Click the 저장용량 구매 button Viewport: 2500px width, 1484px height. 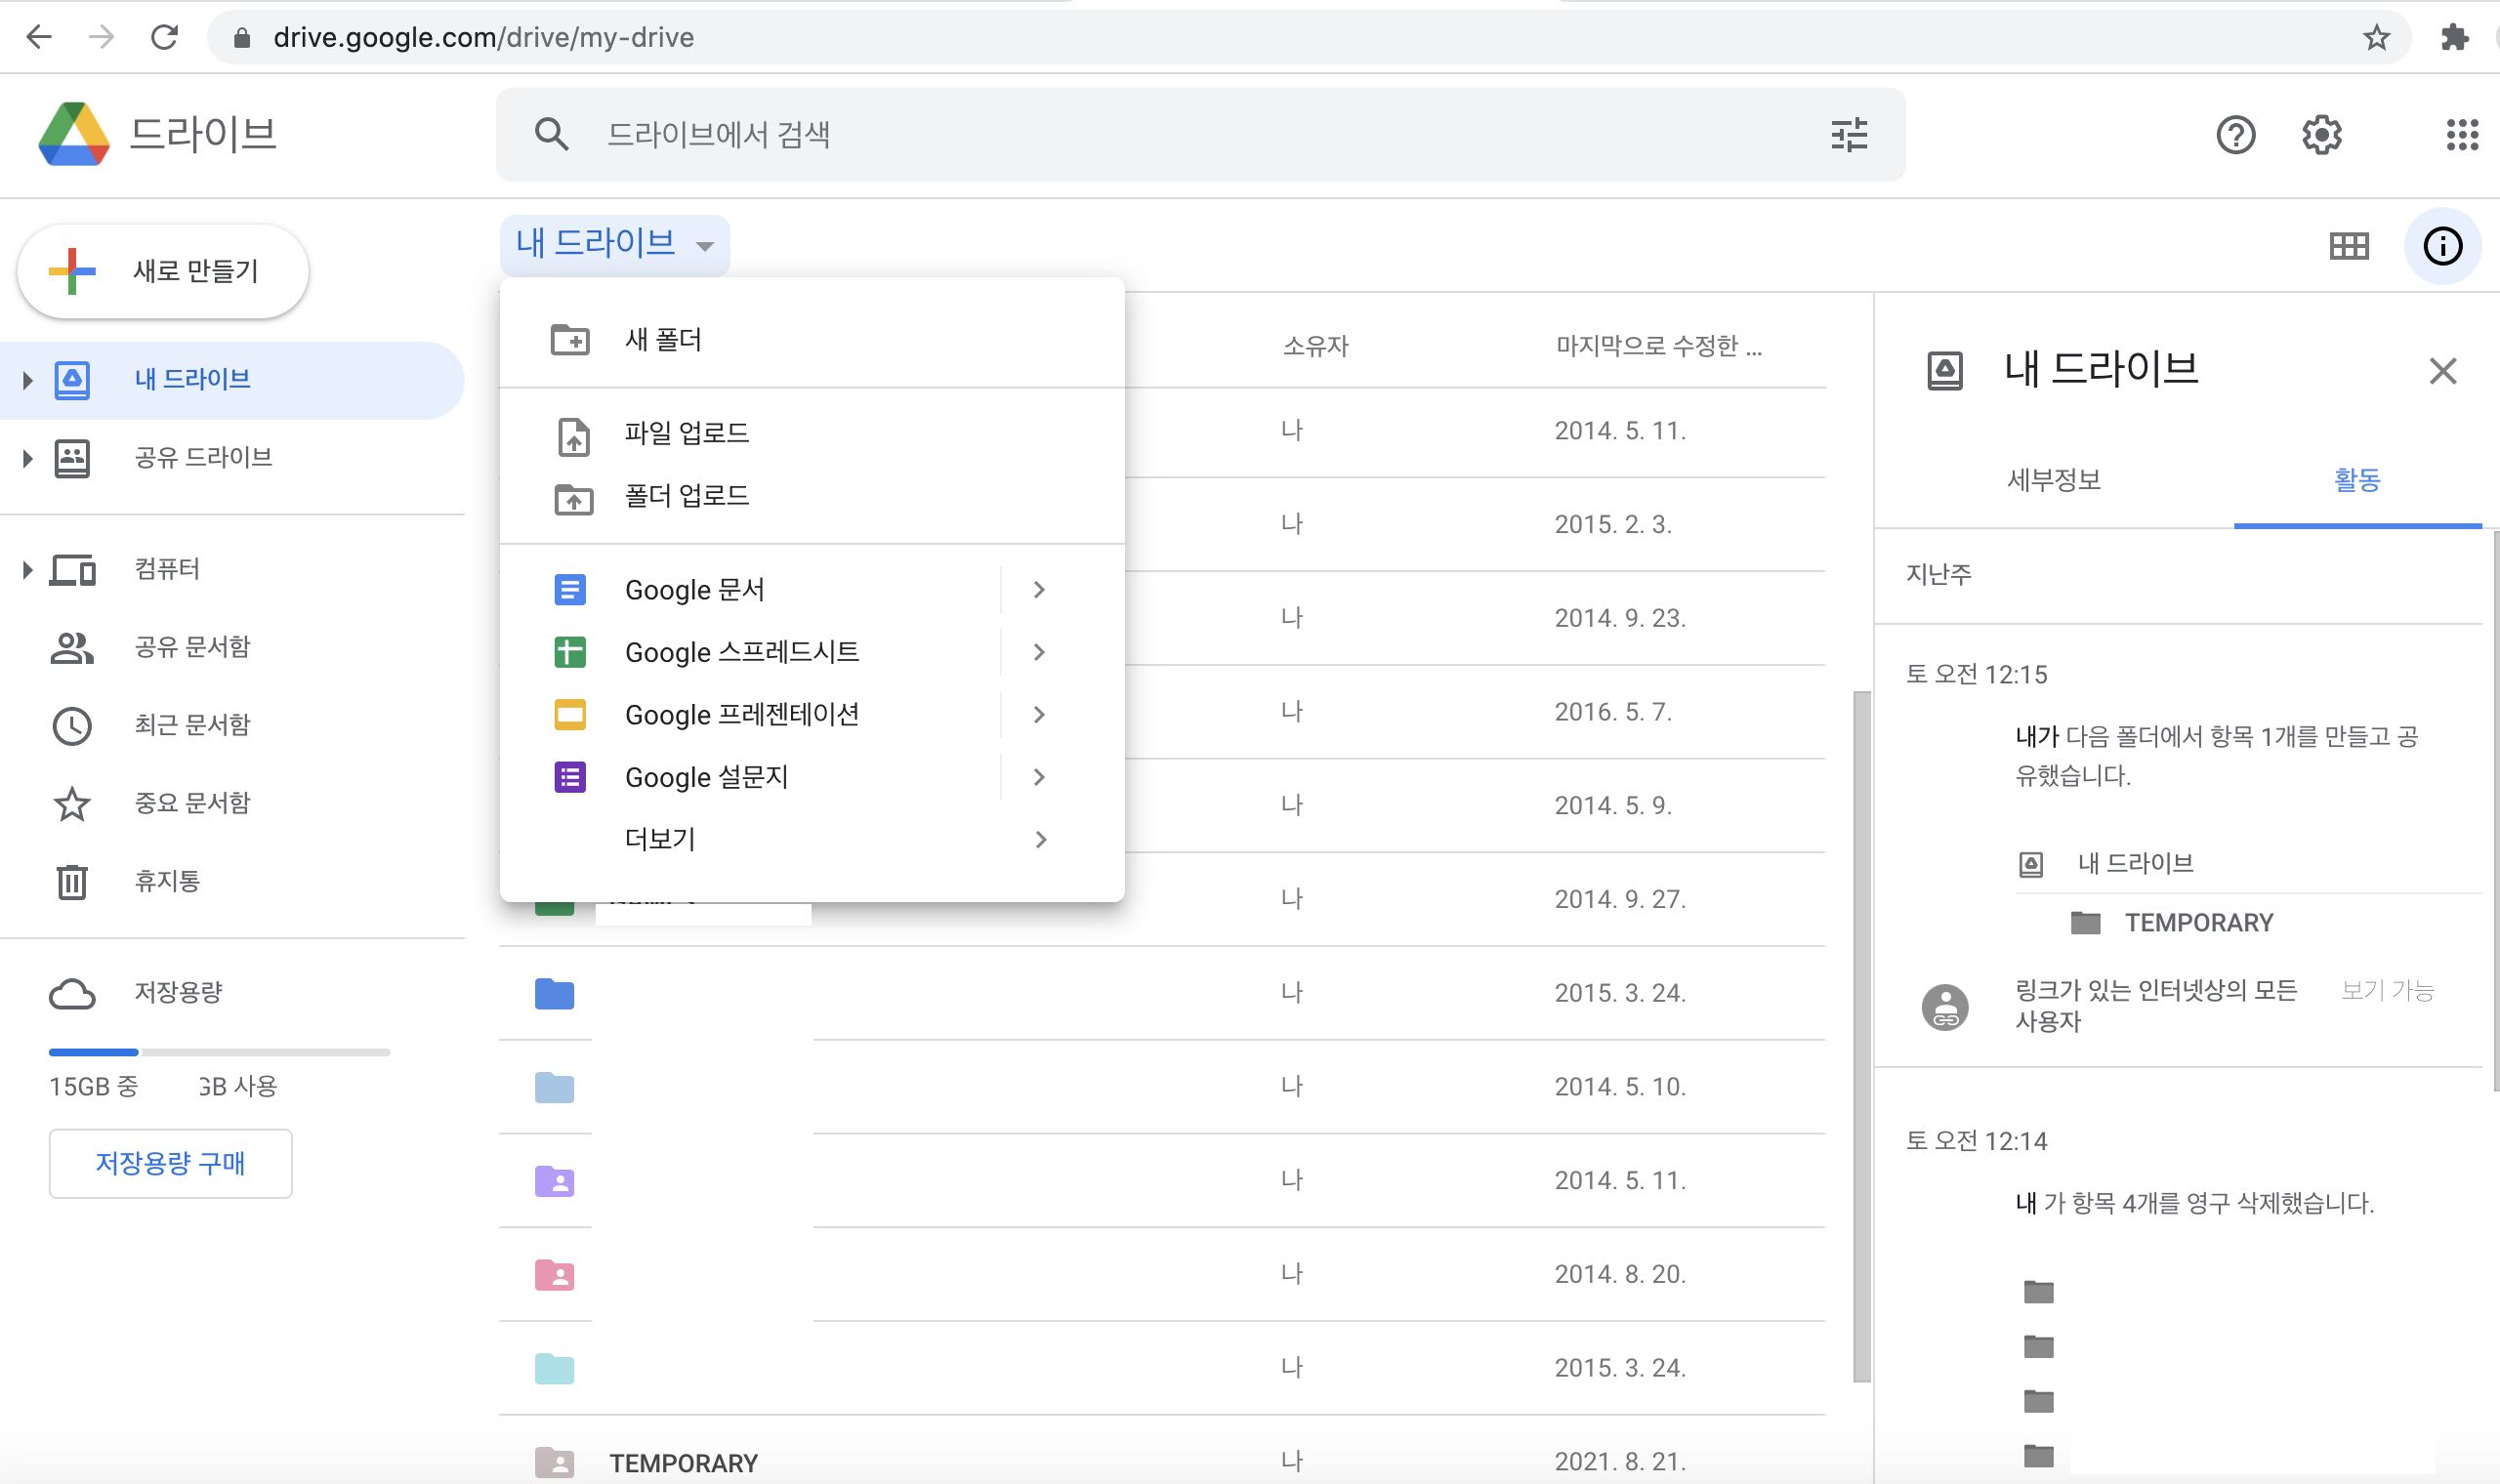pyautogui.click(x=170, y=1163)
